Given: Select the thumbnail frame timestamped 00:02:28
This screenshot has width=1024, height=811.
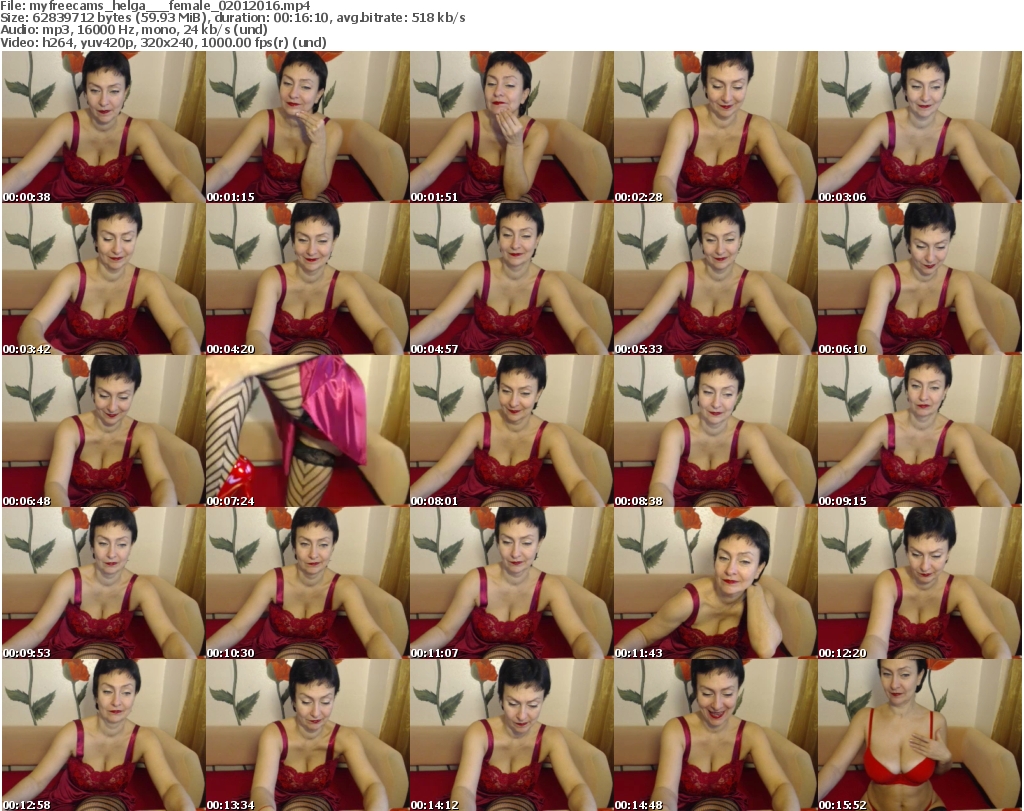Looking at the screenshot, I should pos(715,127).
